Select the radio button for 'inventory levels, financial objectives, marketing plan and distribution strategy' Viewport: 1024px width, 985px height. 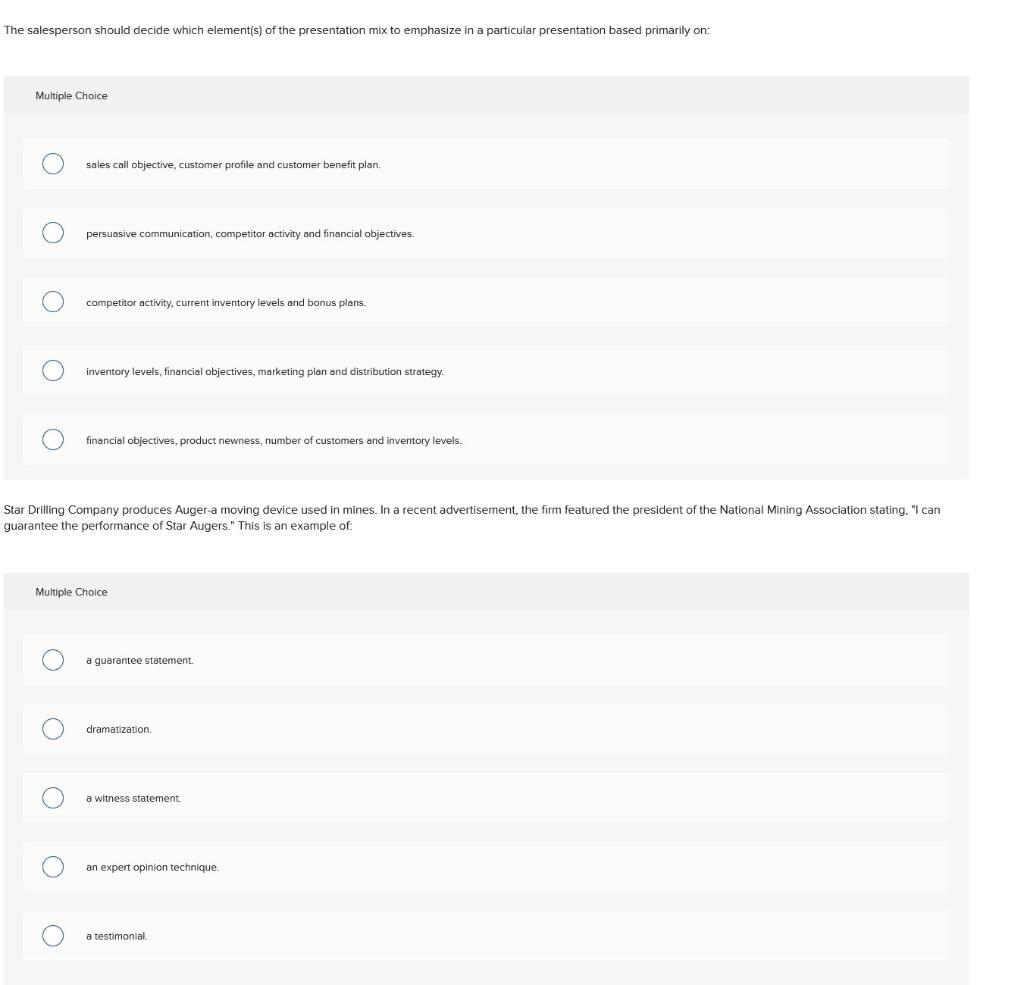pos(51,368)
